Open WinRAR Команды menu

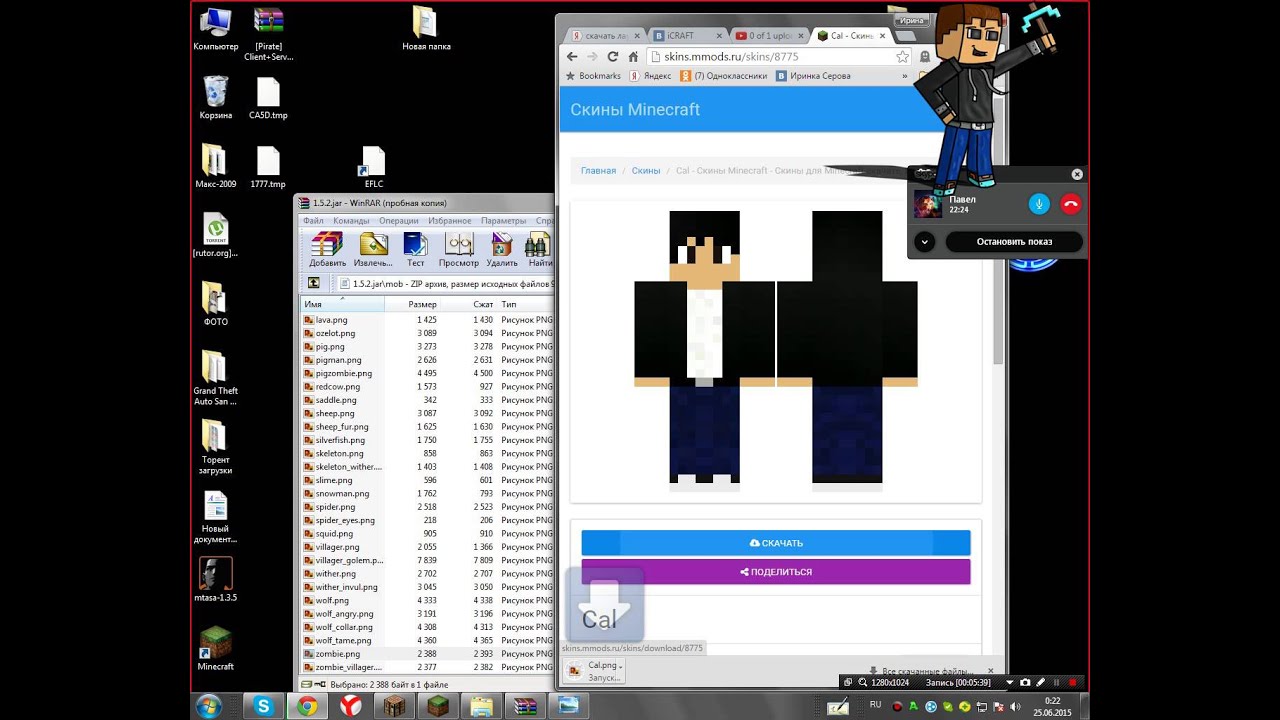351,221
